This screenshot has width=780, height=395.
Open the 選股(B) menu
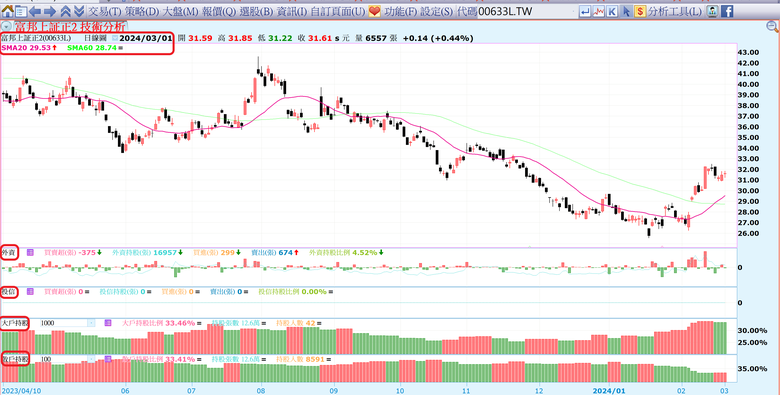pos(256,11)
